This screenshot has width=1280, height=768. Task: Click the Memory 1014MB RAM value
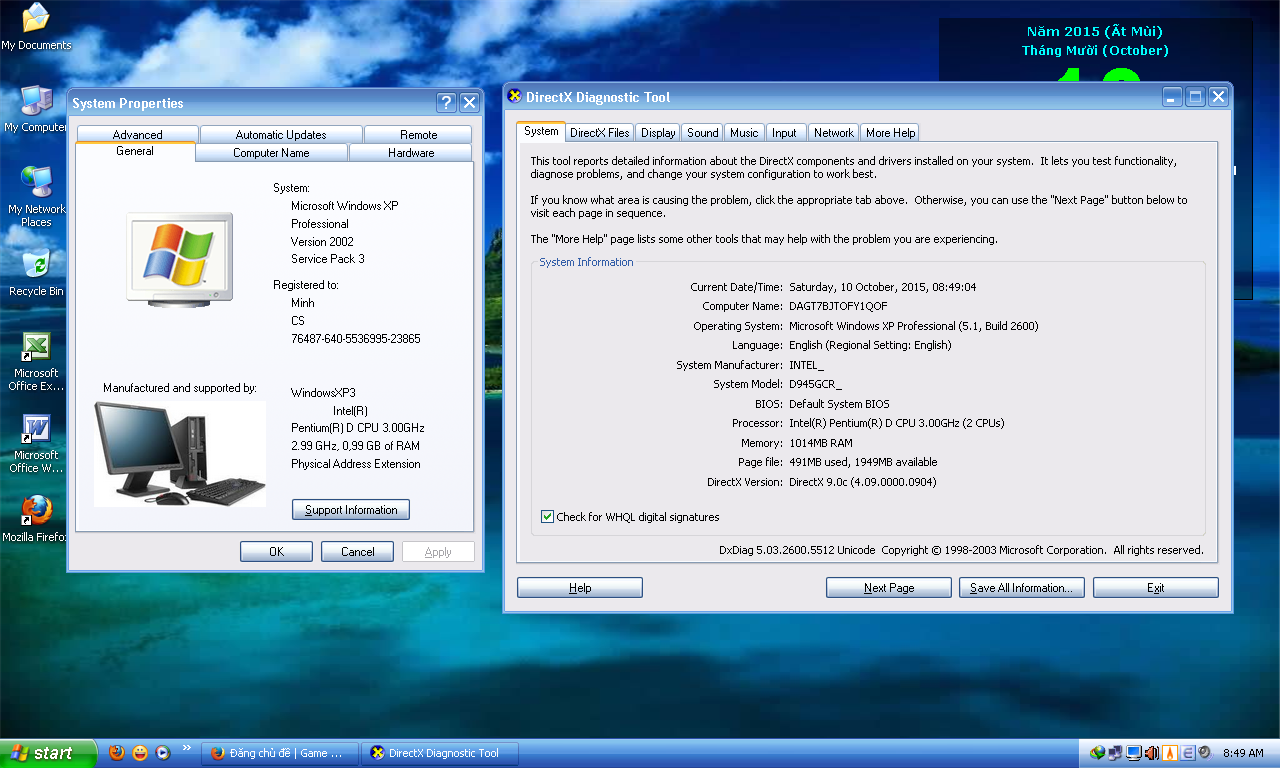point(821,443)
